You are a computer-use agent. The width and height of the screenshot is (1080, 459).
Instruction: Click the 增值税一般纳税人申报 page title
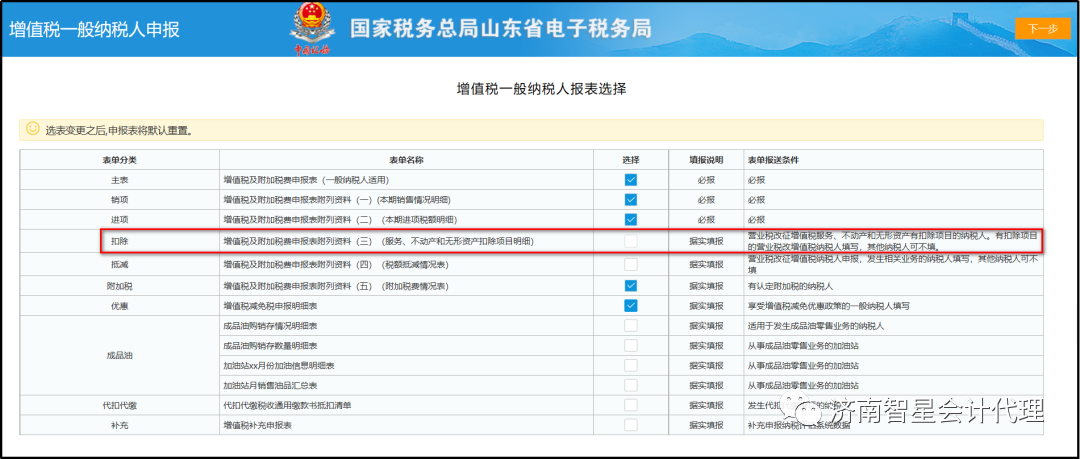pos(94,30)
